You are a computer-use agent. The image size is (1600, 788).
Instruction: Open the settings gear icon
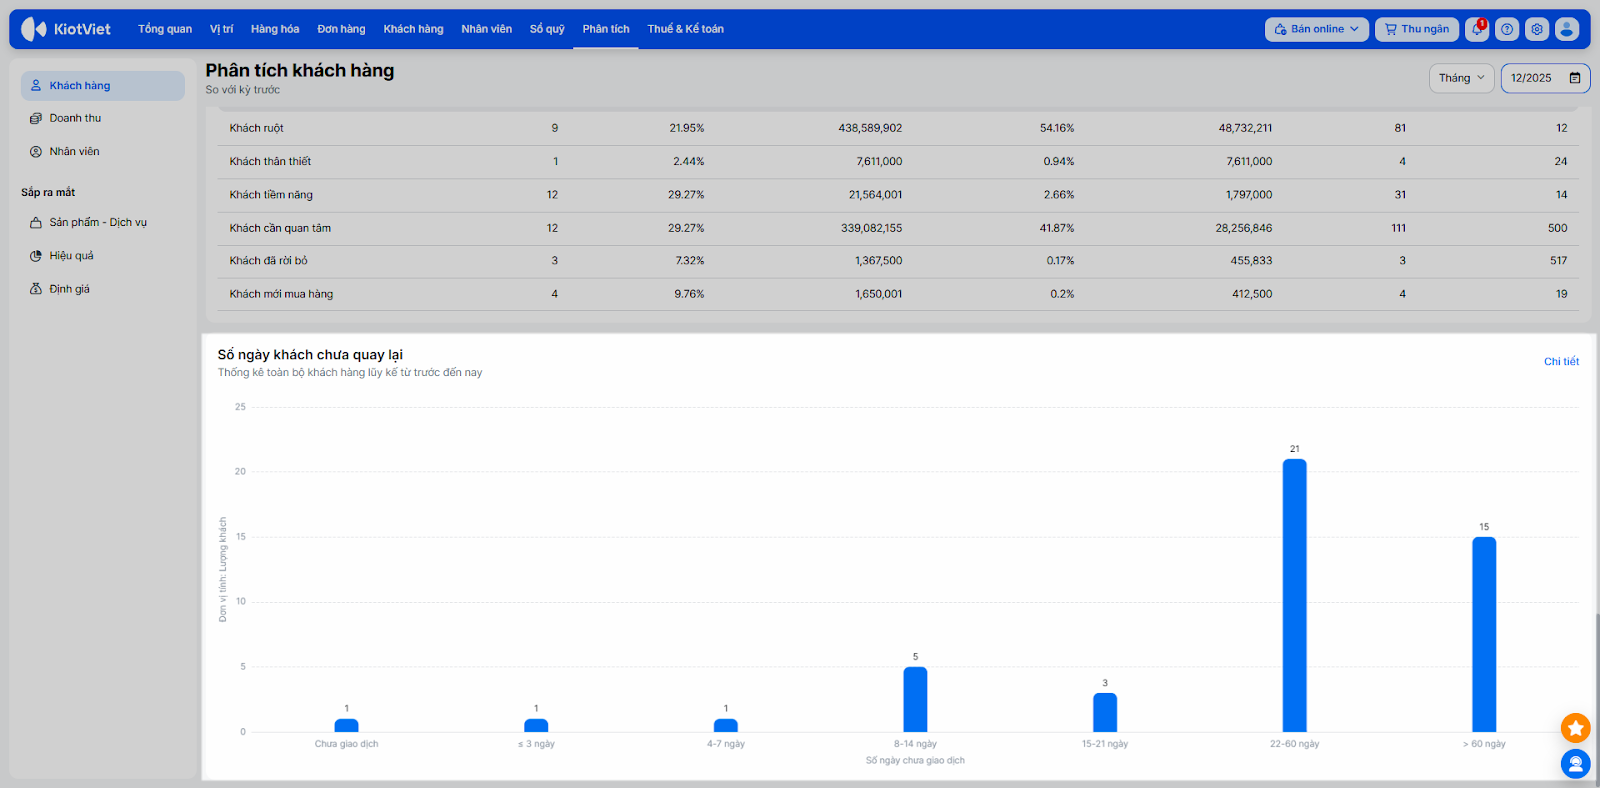[1537, 29]
